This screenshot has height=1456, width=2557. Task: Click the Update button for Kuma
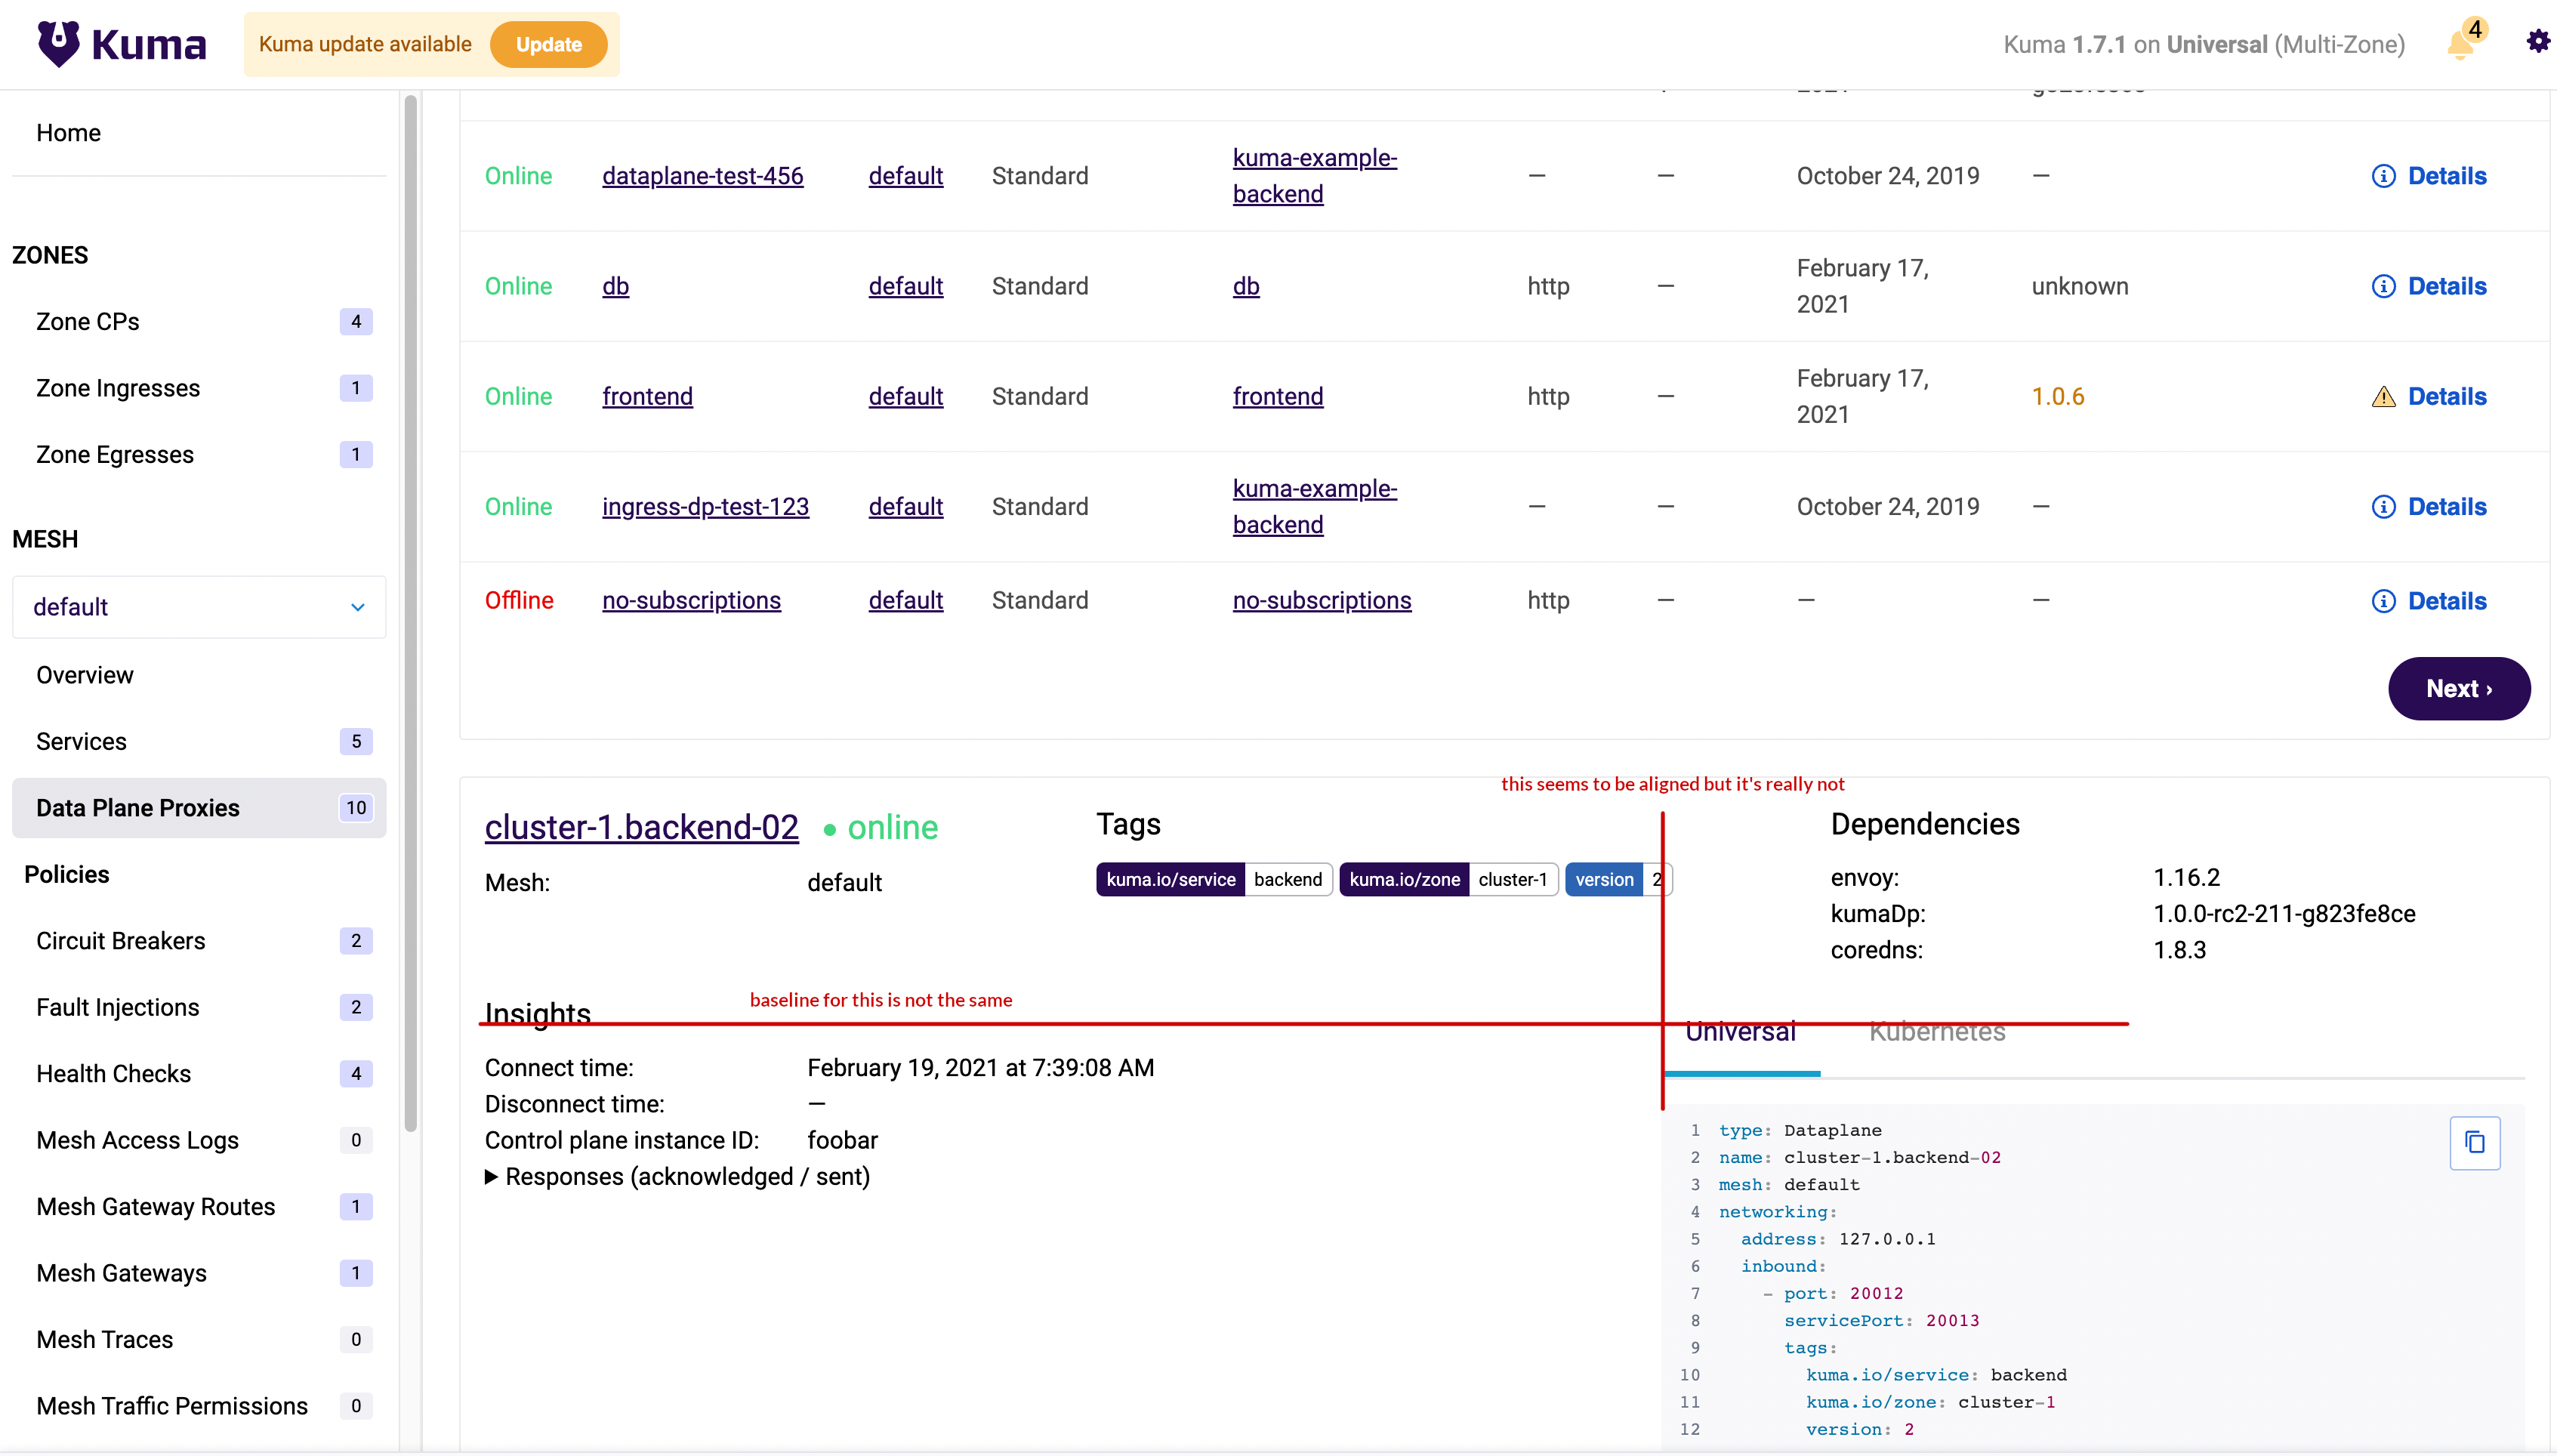548,44
